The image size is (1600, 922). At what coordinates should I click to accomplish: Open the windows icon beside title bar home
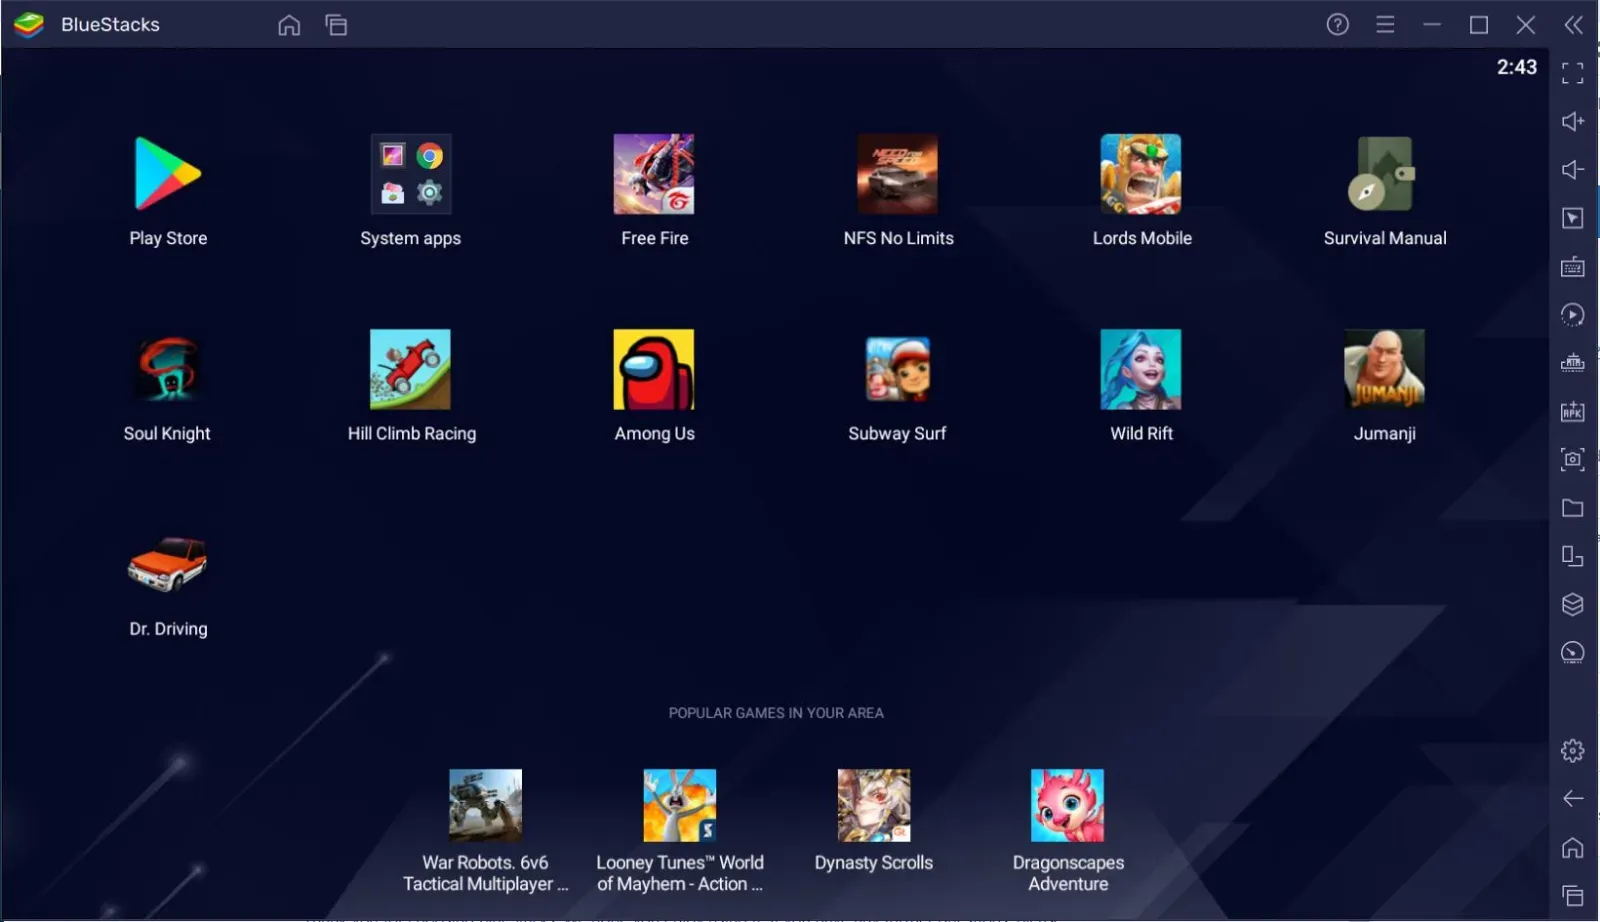tap(336, 25)
